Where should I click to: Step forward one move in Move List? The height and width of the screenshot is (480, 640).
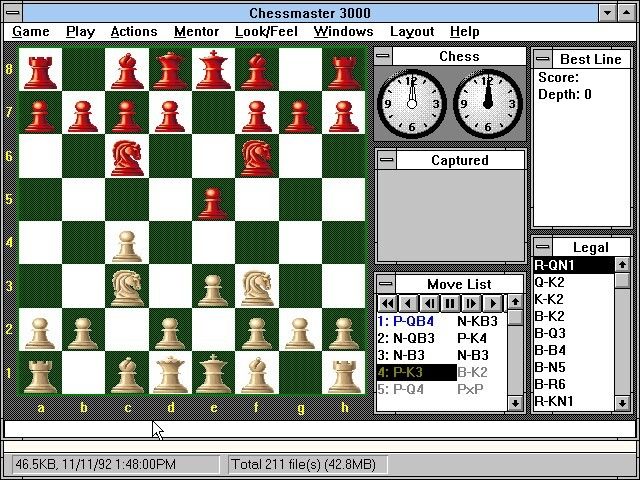tap(470, 303)
